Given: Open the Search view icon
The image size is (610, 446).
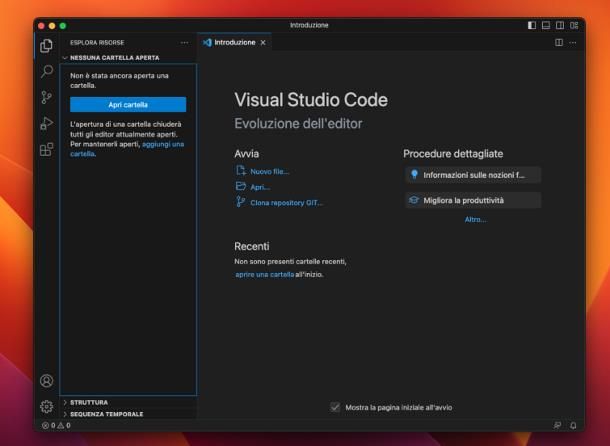Looking at the screenshot, I should pos(47,71).
